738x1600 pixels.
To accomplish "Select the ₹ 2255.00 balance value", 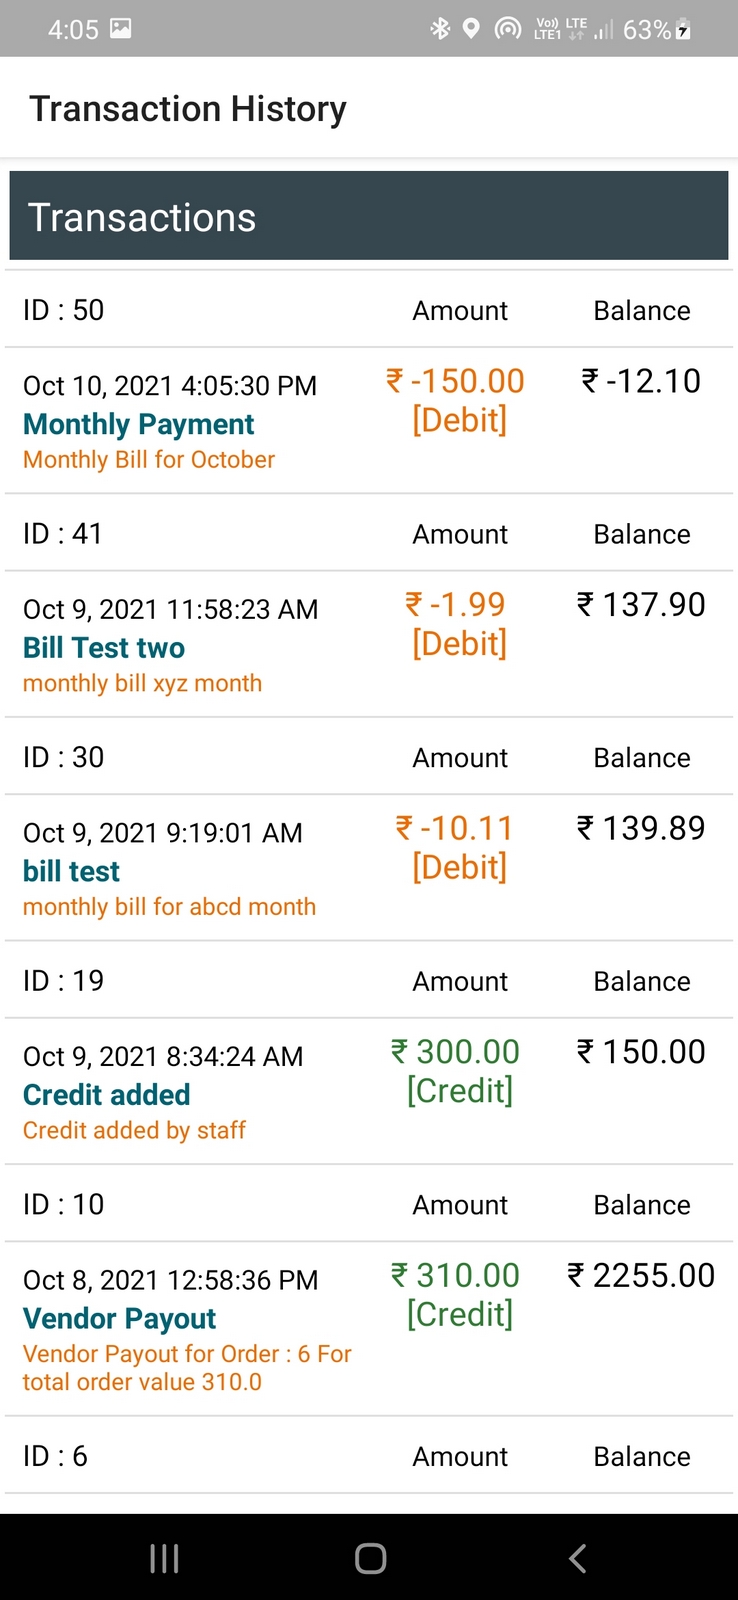I will pos(641,1276).
